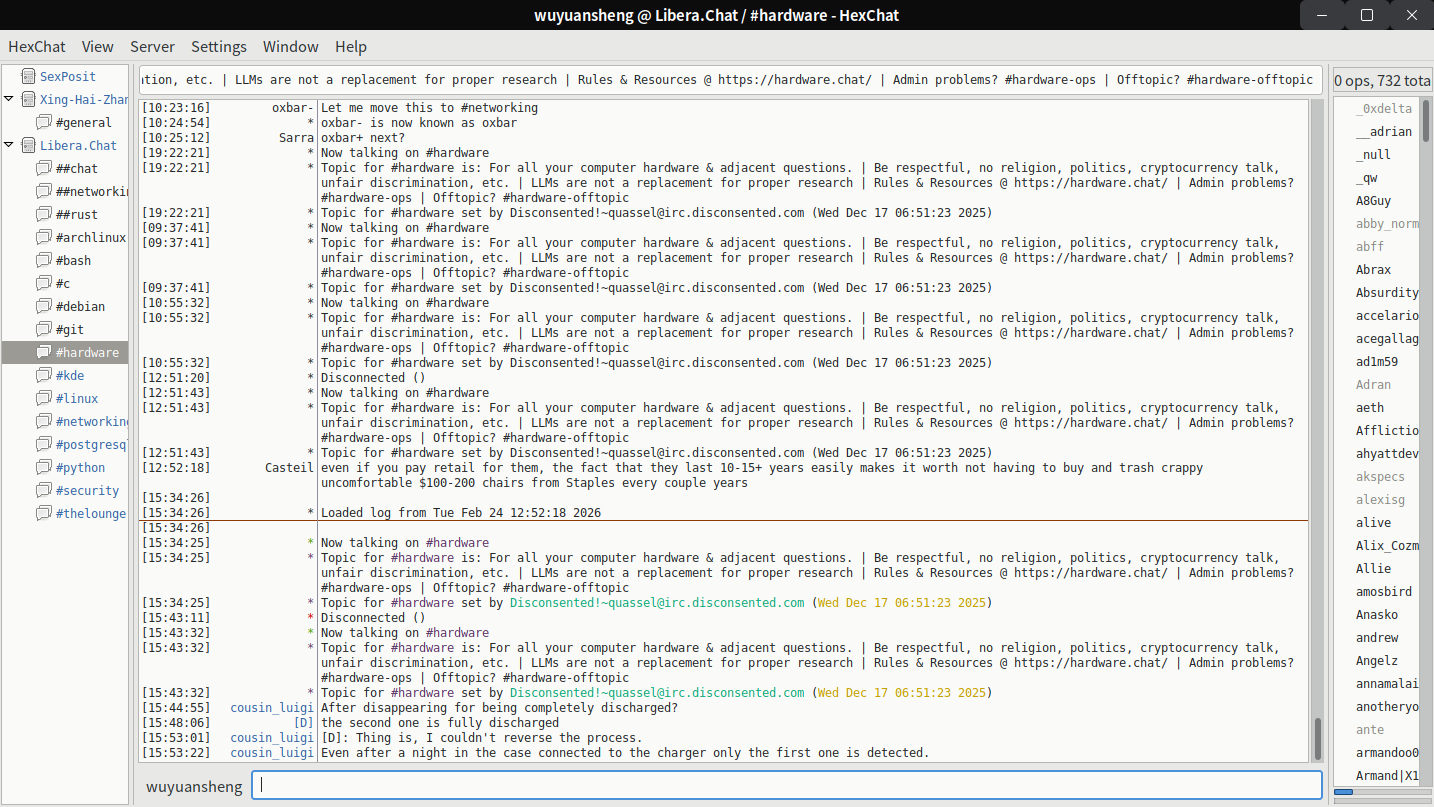Click the #kde channel chat icon
The height and width of the screenshot is (807, 1434).
click(44, 375)
